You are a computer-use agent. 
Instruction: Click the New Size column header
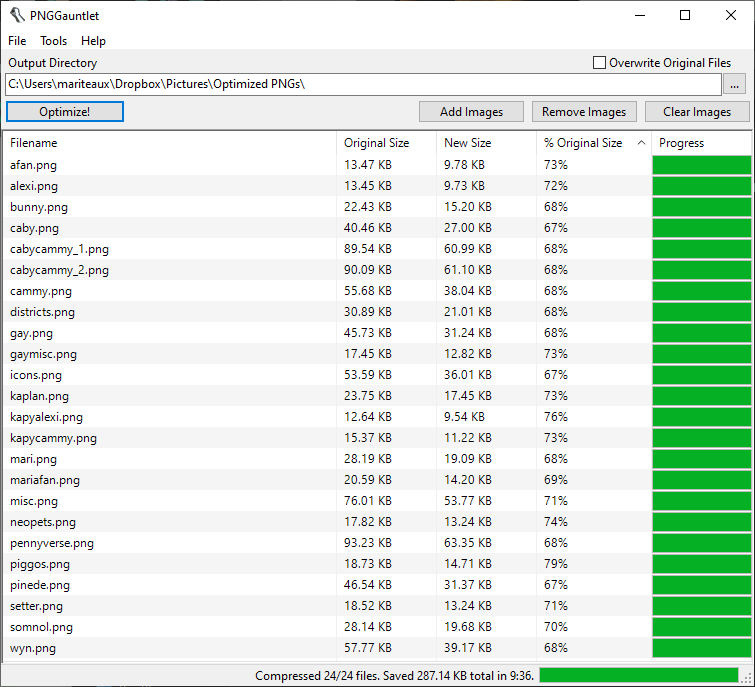468,143
